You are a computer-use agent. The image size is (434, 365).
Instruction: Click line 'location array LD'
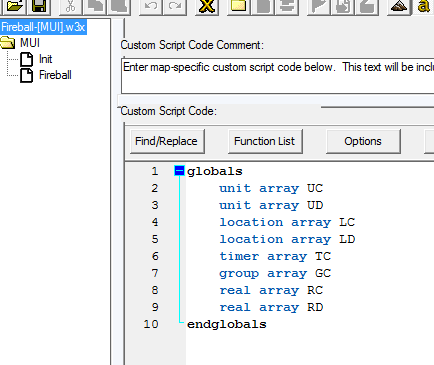287,239
